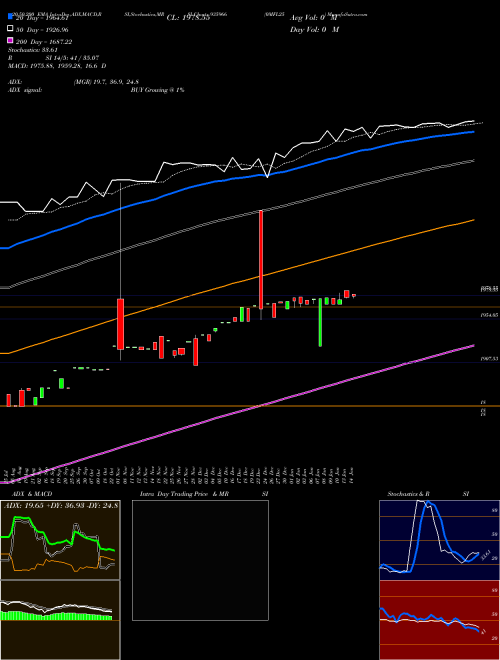Image resolution: width=500 pixels, height=660 pixels.
Task: Open the red-background RSI mini chart
Action: tap(439, 620)
